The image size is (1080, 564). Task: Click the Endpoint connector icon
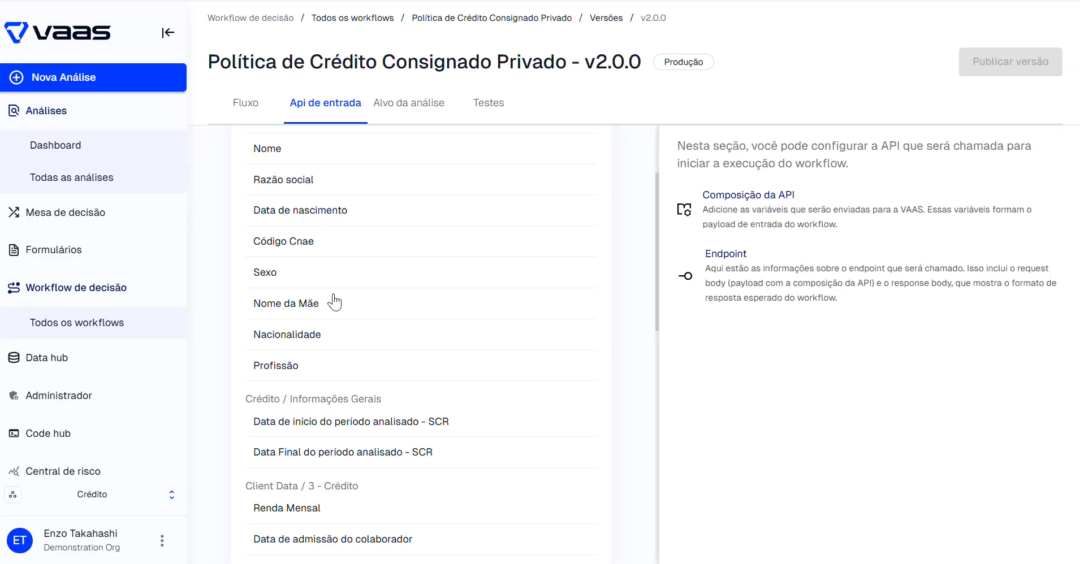(x=685, y=275)
